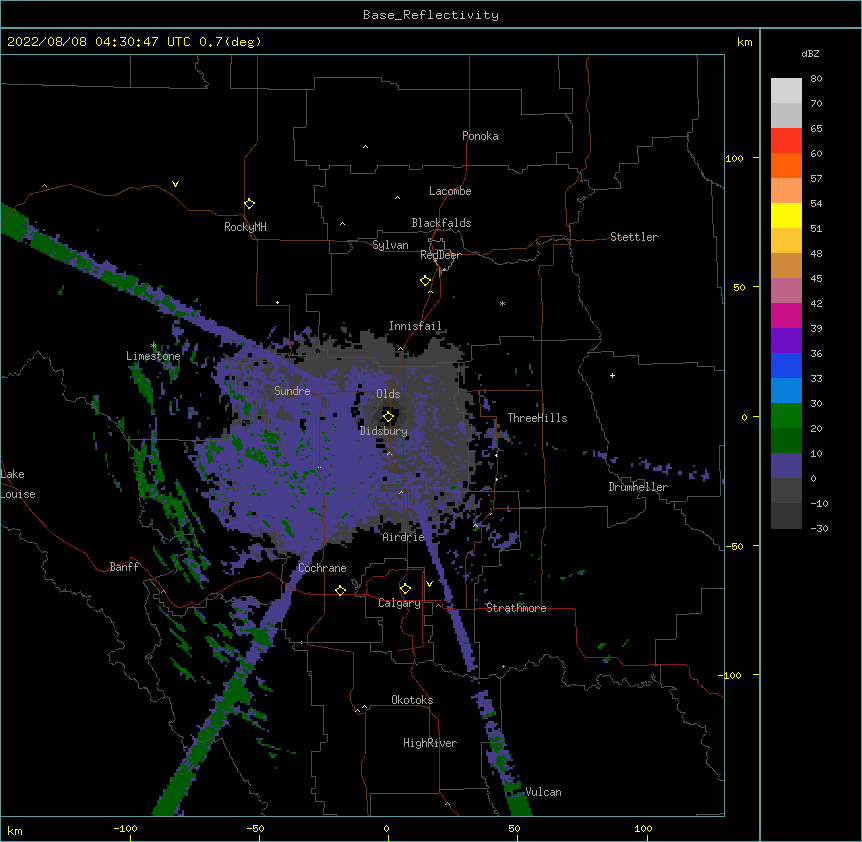Viewport: 862px width, 842px height.
Task: Select the Blackfalds label
Action: pos(441,223)
